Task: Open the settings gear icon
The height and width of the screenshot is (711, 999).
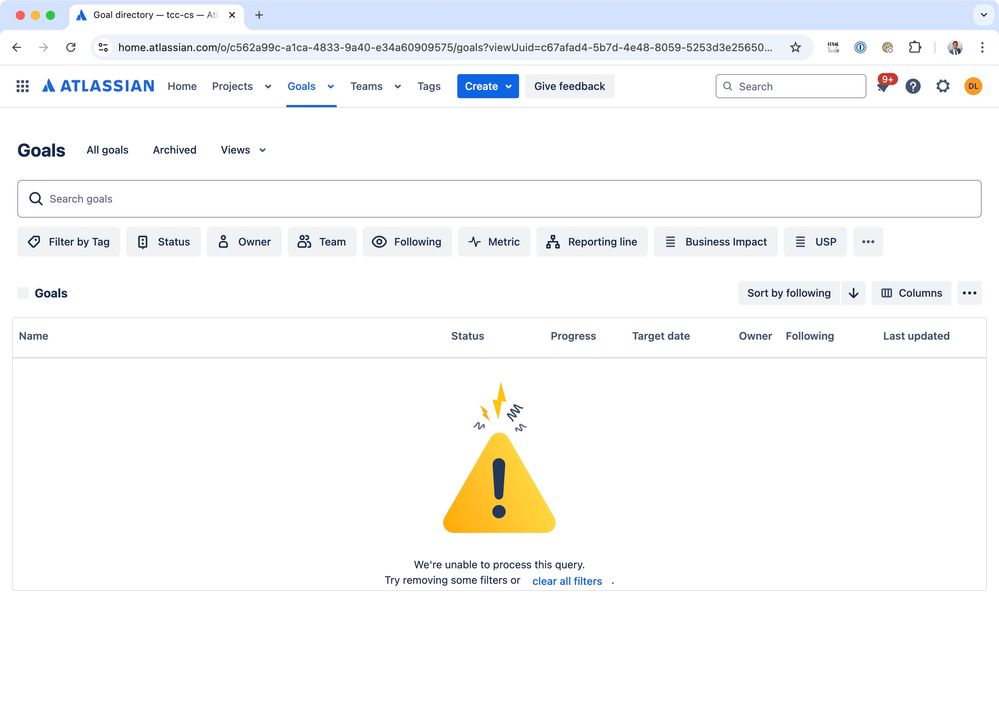Action: 943,86
